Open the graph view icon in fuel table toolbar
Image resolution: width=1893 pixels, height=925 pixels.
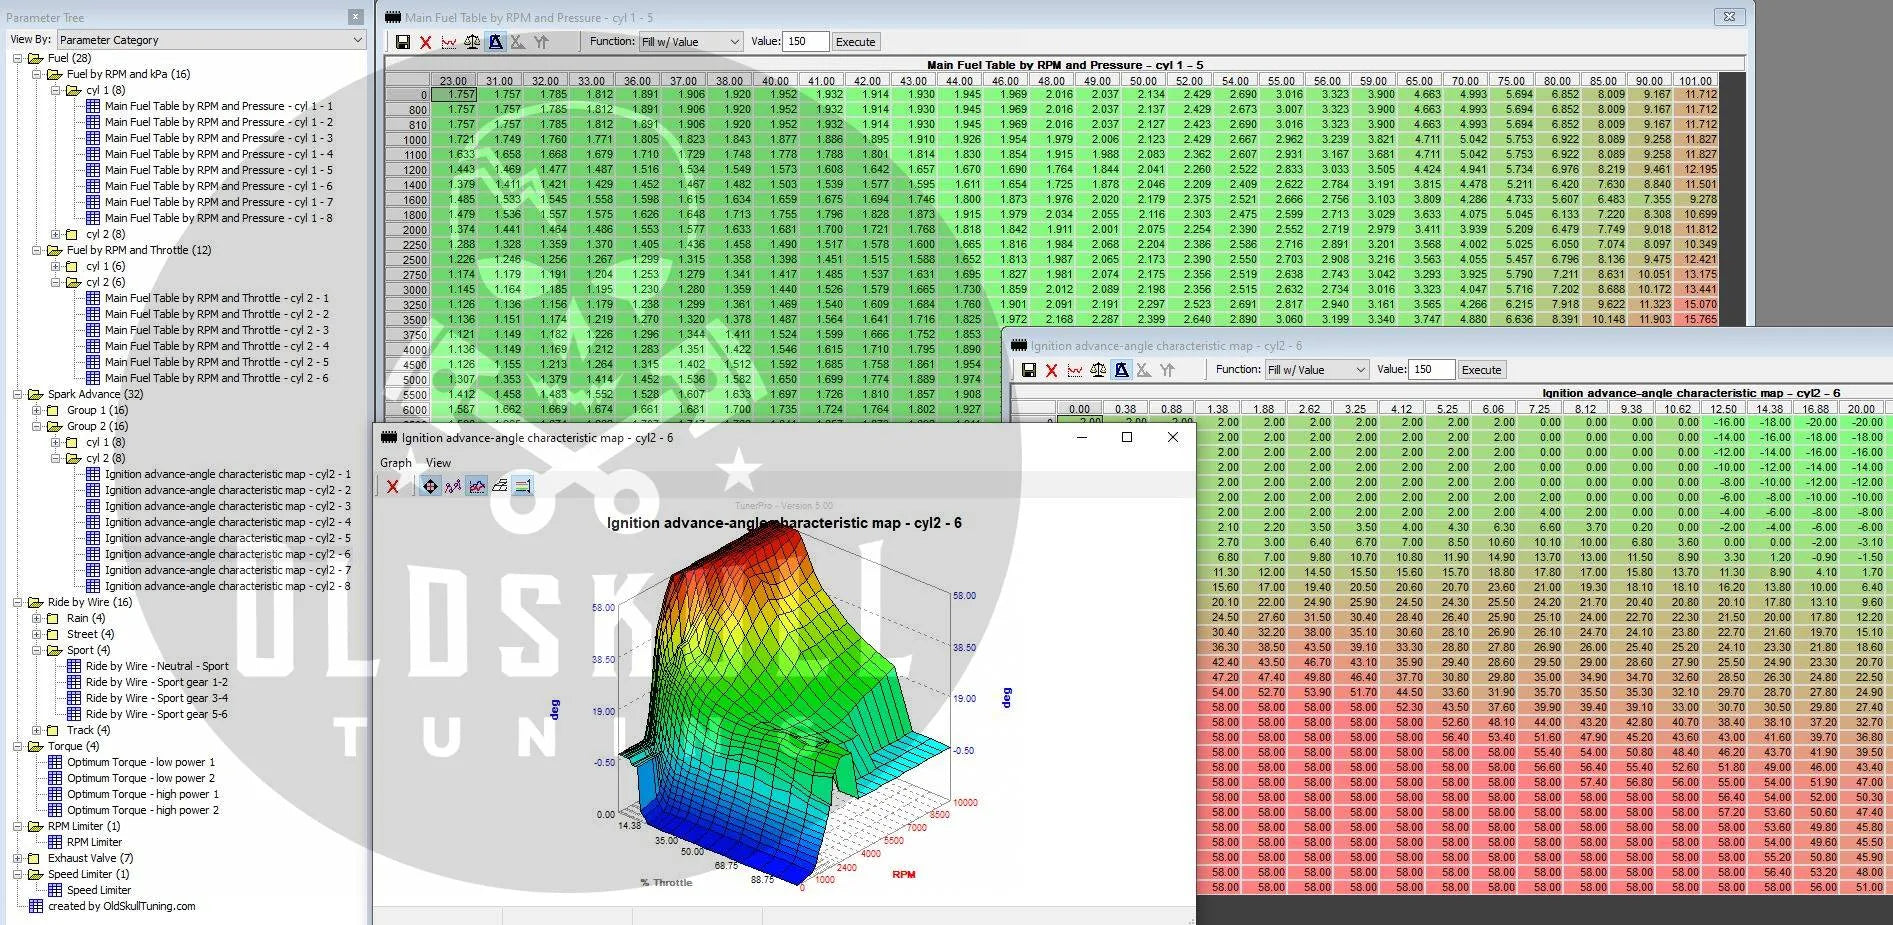click(449, 42)
